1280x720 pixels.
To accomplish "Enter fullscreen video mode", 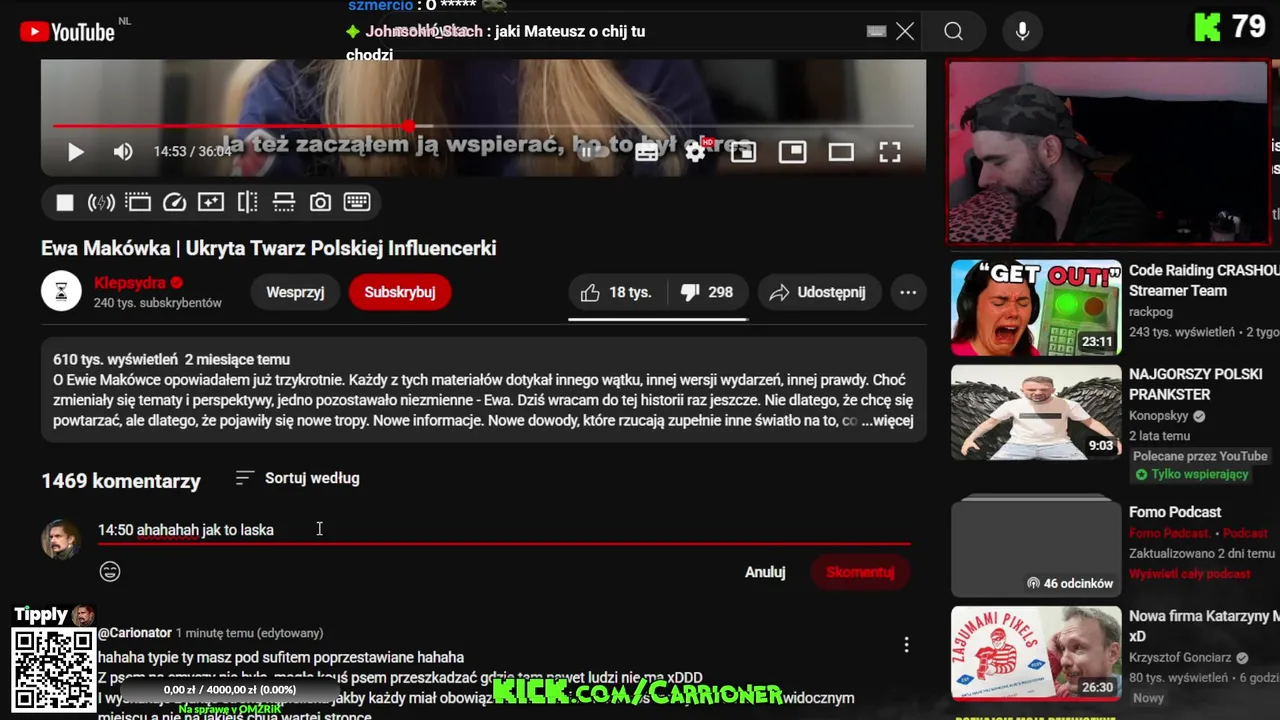I will [890, 152].
